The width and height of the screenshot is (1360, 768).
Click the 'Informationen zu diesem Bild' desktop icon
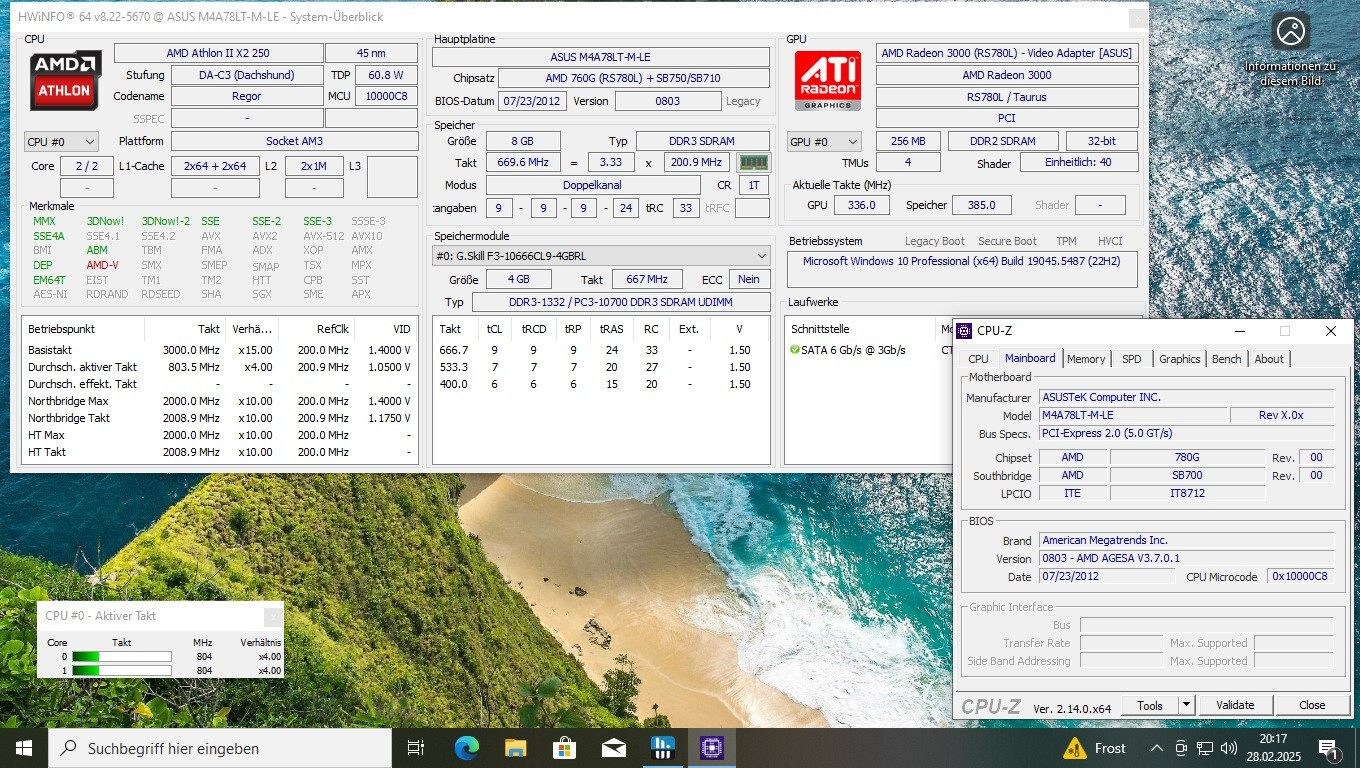coord(1290,49)
